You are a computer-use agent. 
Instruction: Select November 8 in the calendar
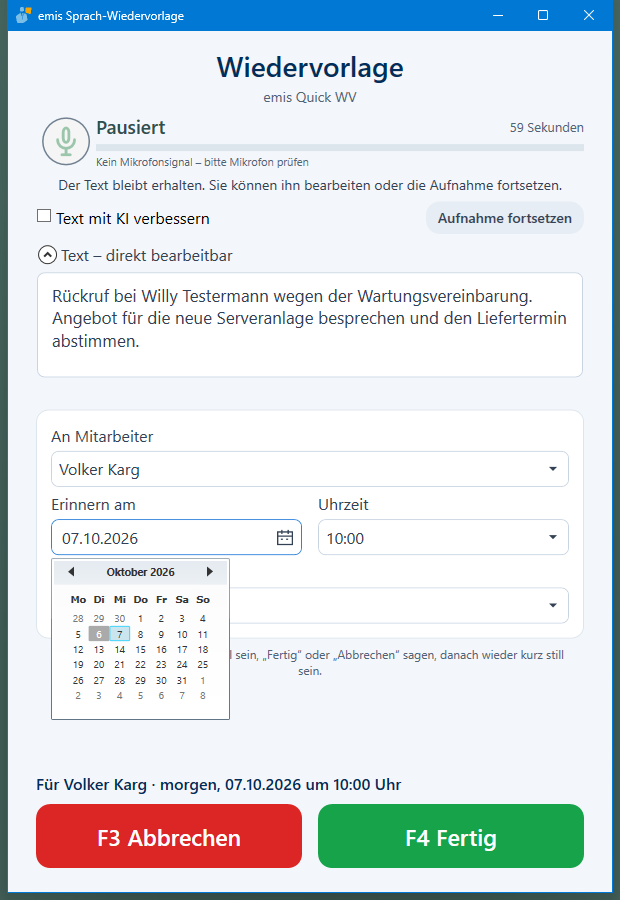coord(203,696)
